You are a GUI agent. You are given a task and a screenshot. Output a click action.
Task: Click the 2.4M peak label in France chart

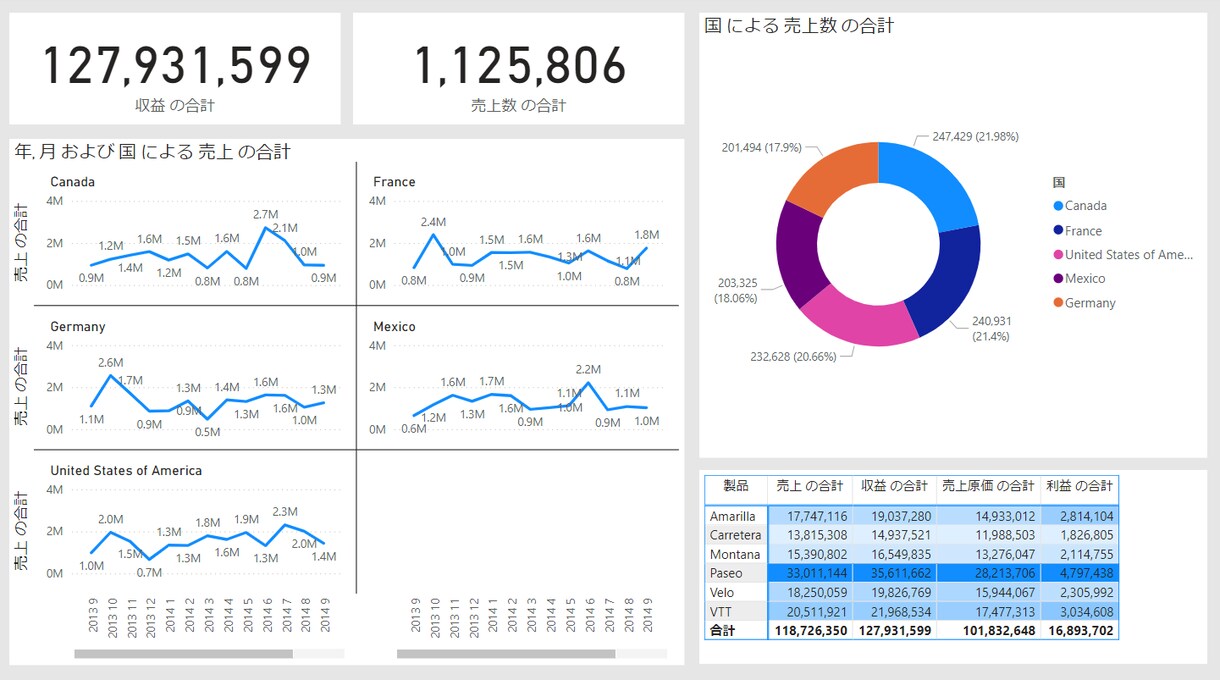[x=433, y=221]
